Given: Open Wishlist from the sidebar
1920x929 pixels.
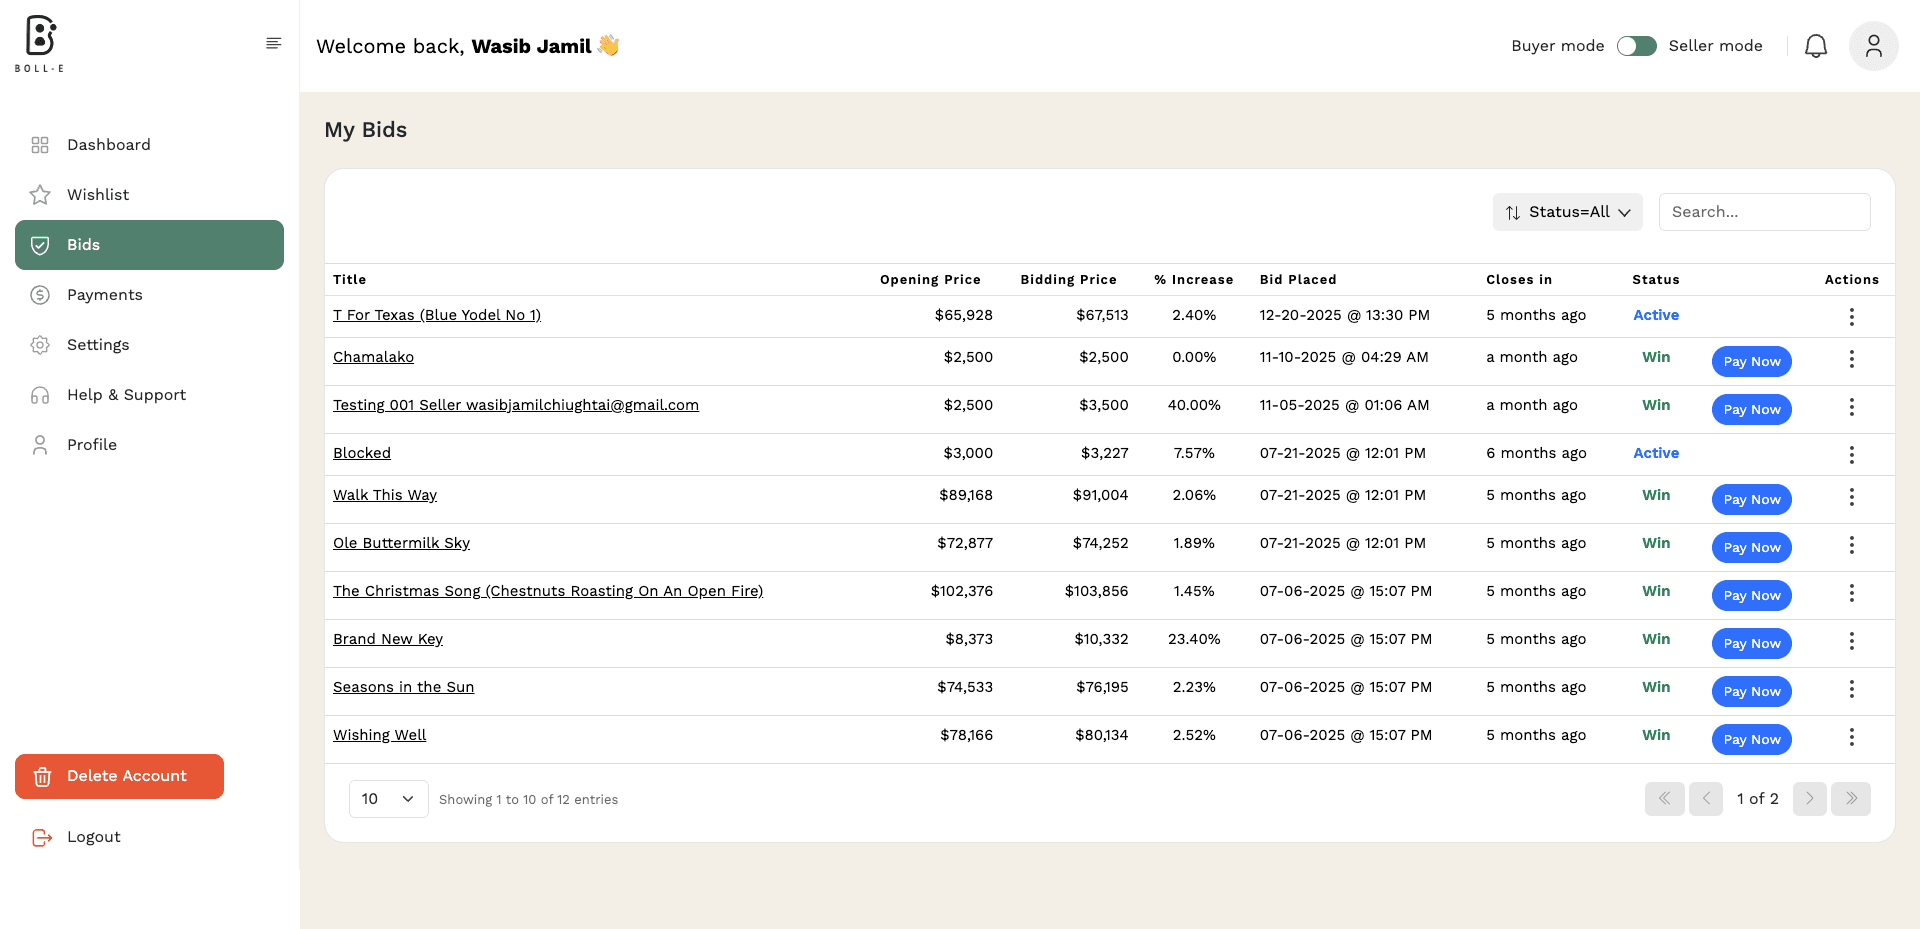Looking at the screenshot, I should (98, 195).
